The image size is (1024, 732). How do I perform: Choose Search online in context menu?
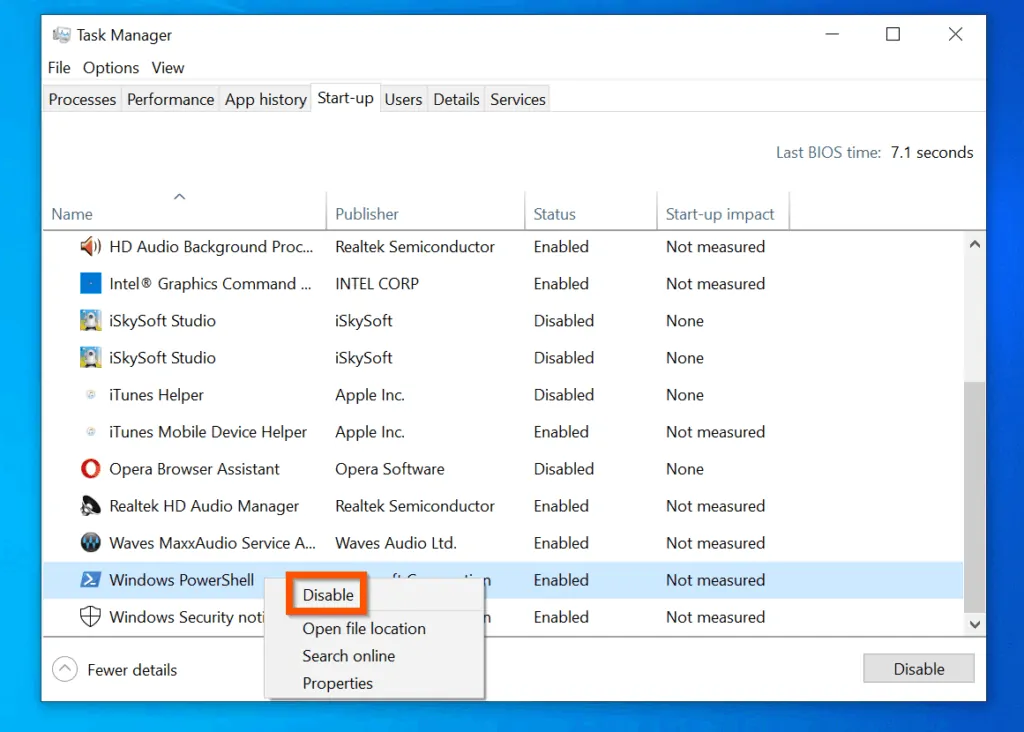(x=349, y=656)
